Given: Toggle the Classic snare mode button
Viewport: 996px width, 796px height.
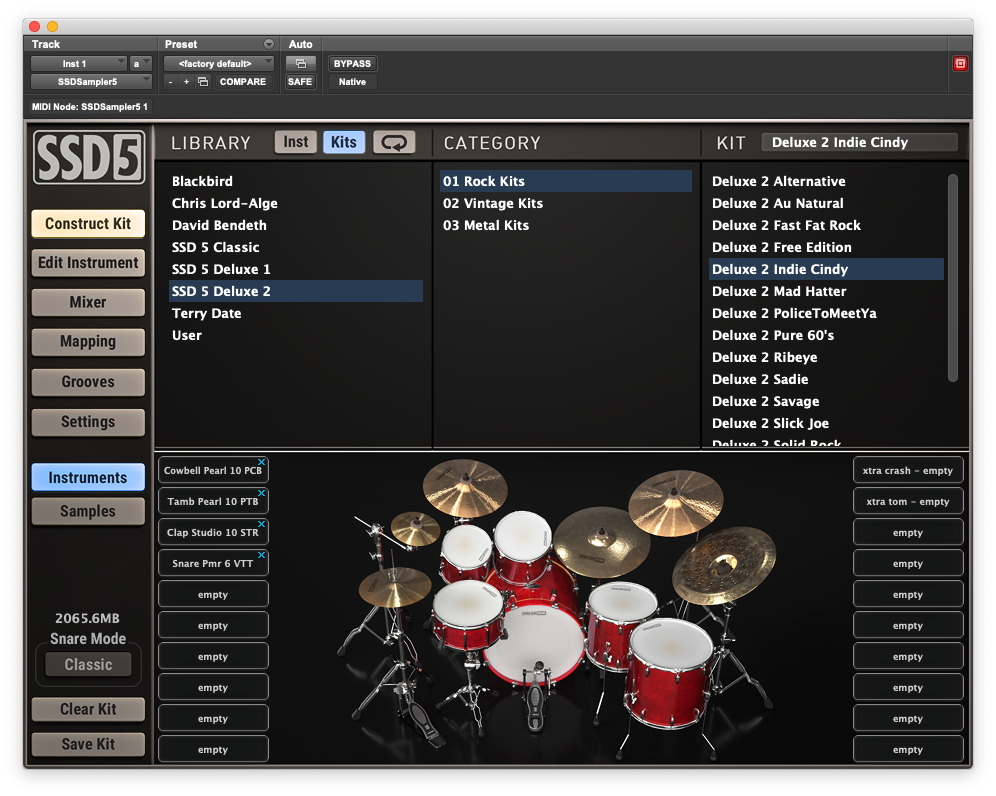Looking at the screenshot, I should click(88, 664).
